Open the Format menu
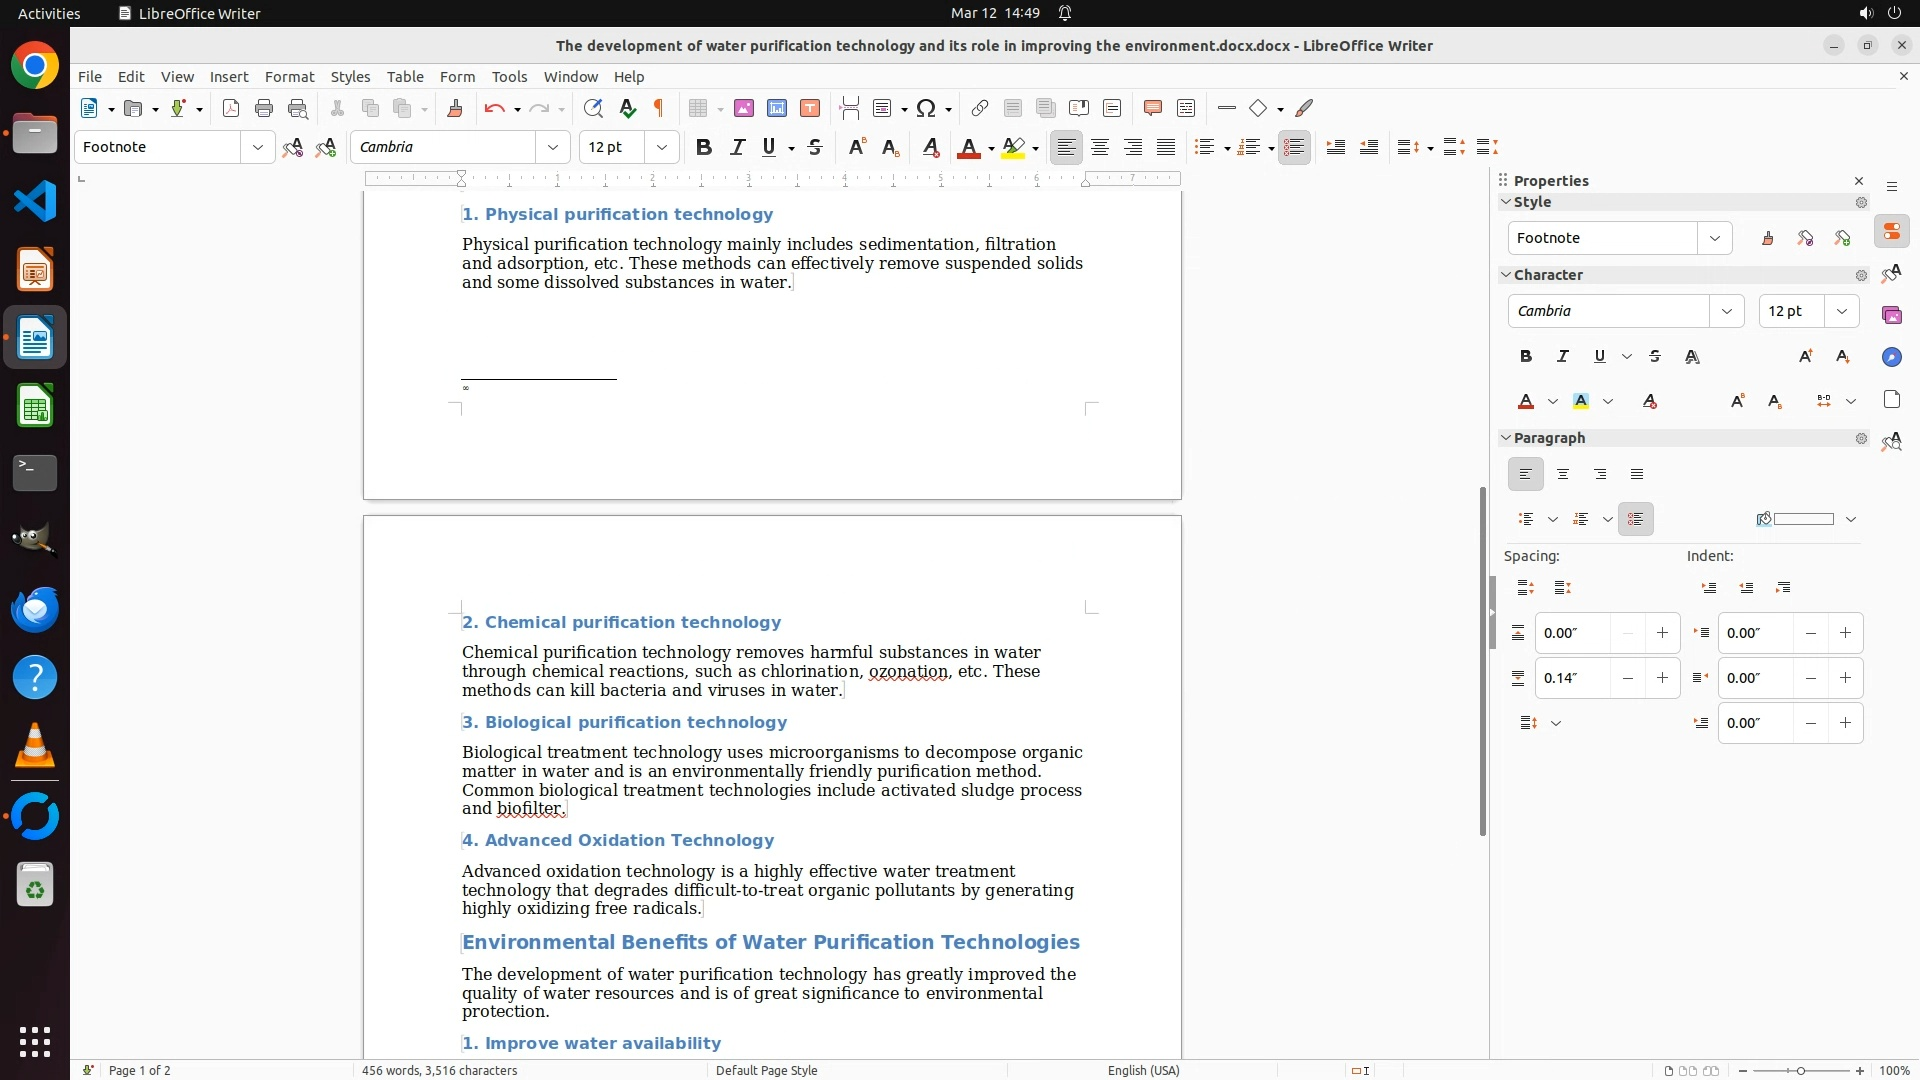Viewport: 1920px width, 1080px height. tap(289, 77)
